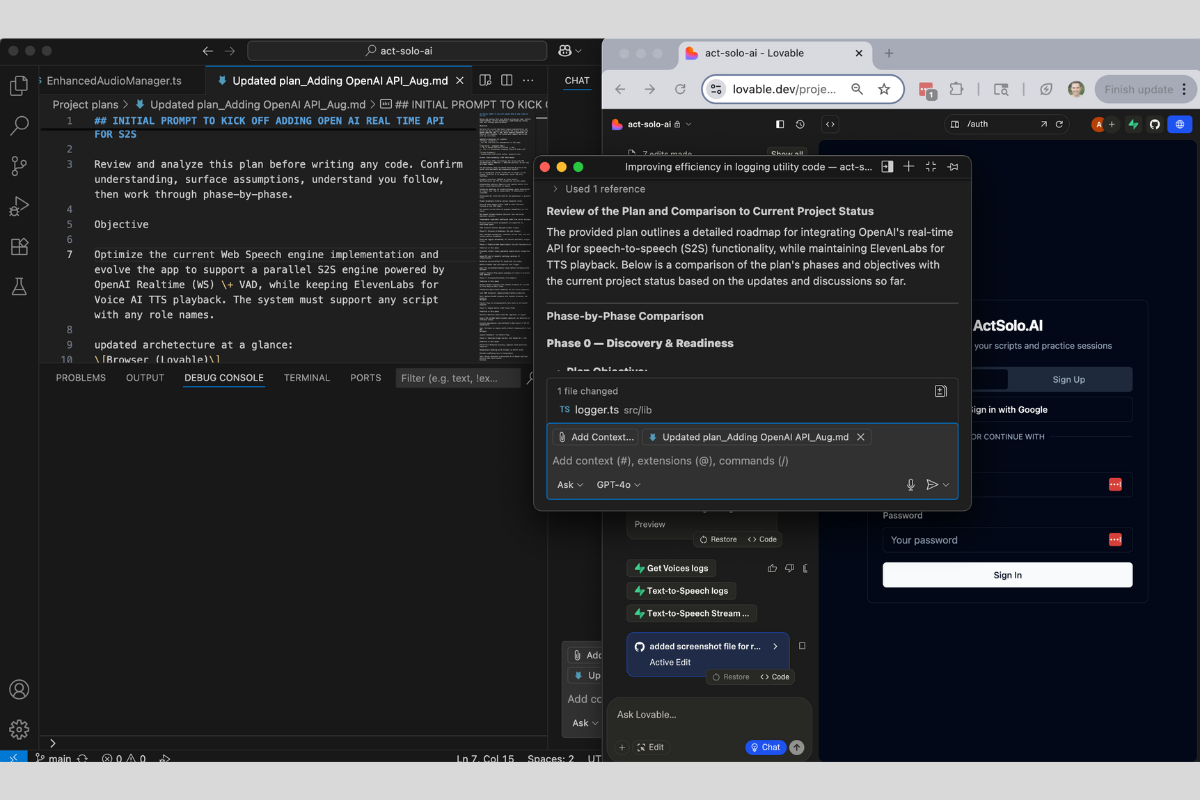Screen dimensions: 1200x800
Task: Switch to the TERMINAL panel tab
Action: coord(307,378)
